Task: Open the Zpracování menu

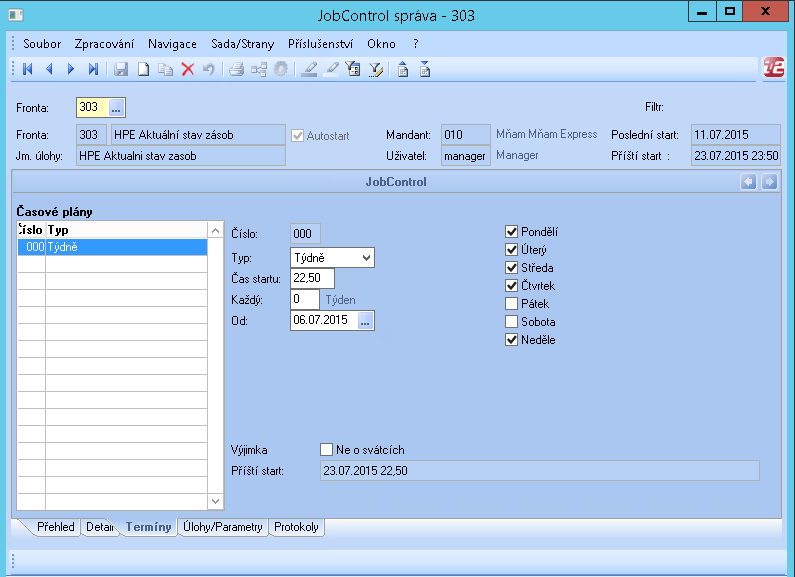Action: (x=104, y=44)
